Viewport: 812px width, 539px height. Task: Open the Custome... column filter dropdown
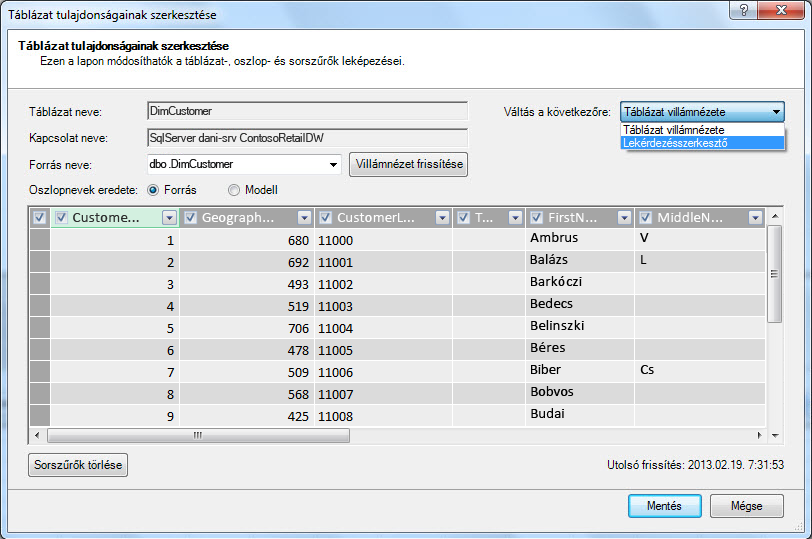pos(169,218)
